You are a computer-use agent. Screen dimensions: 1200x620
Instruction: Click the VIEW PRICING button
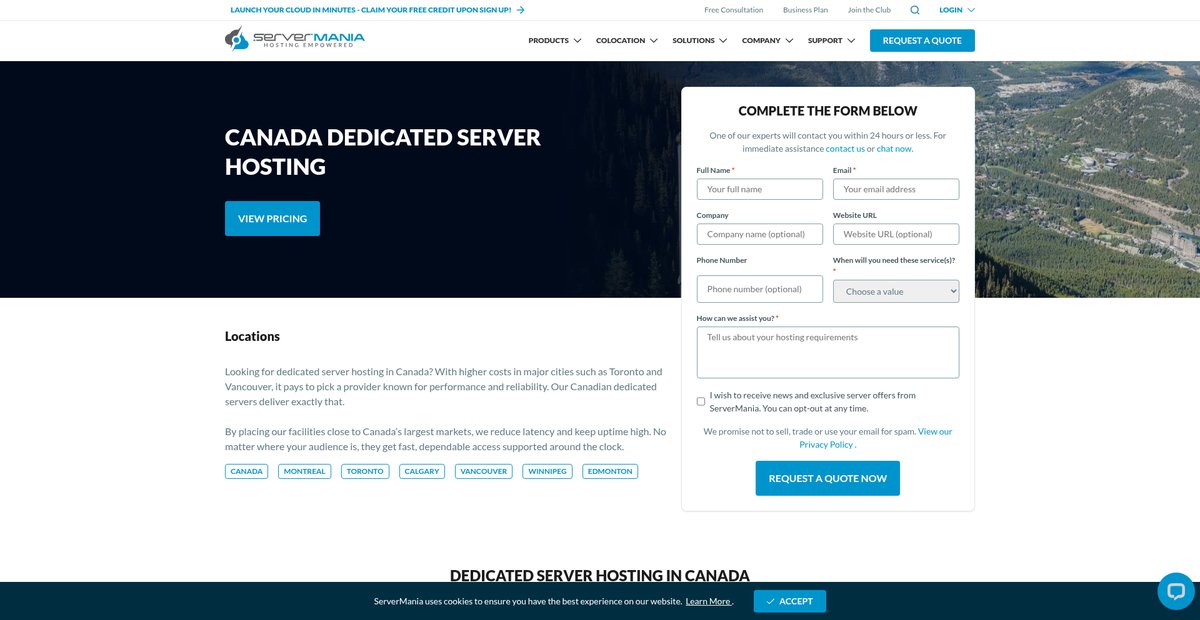tap(272, 218)
